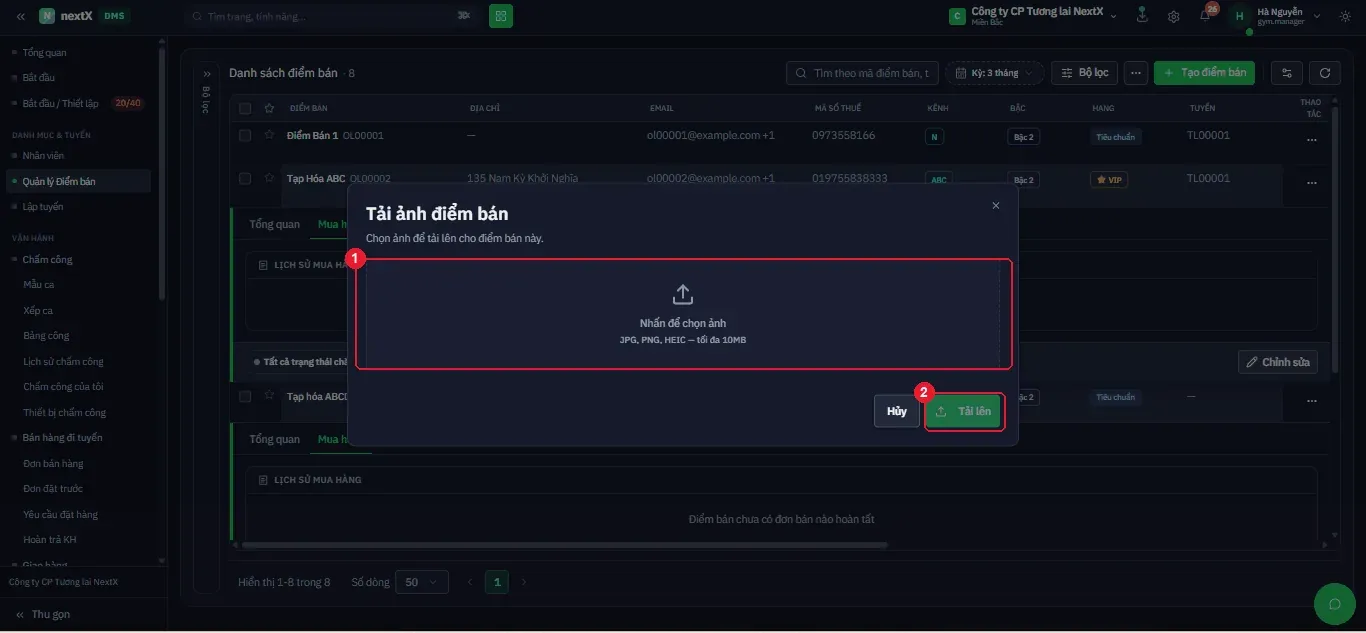The height and width of the screenshot is (633, 1366).
Task: Cancel the dialog with the Hủy button
Action: pyautogui.click(x=896, y=411)
